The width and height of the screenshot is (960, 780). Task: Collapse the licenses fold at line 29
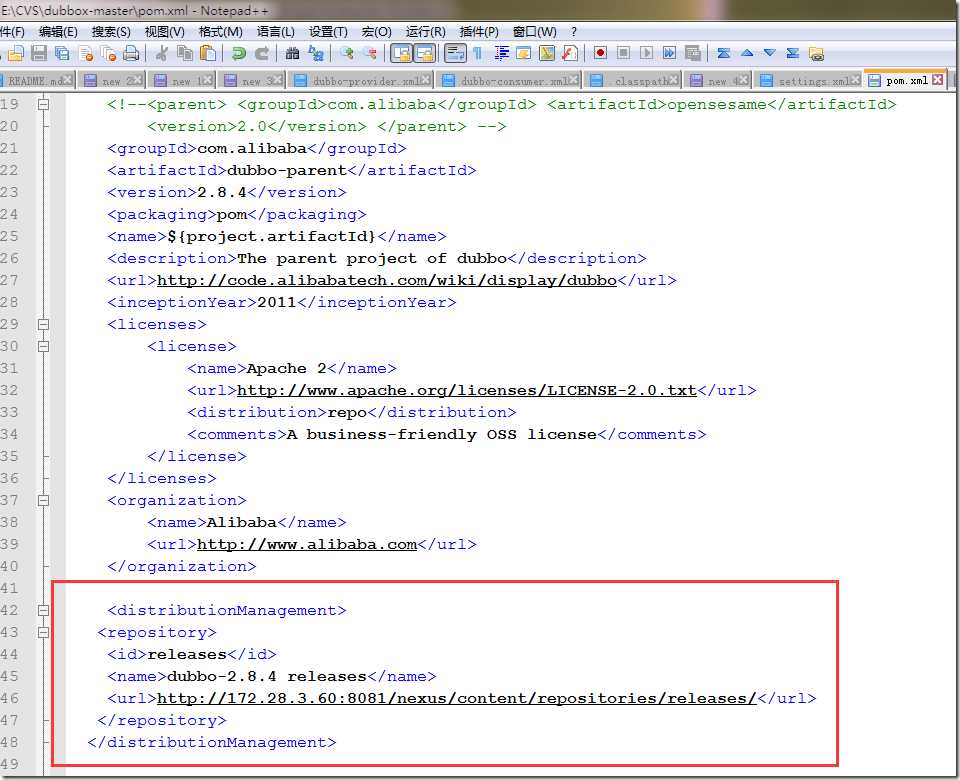click(43, 324)
